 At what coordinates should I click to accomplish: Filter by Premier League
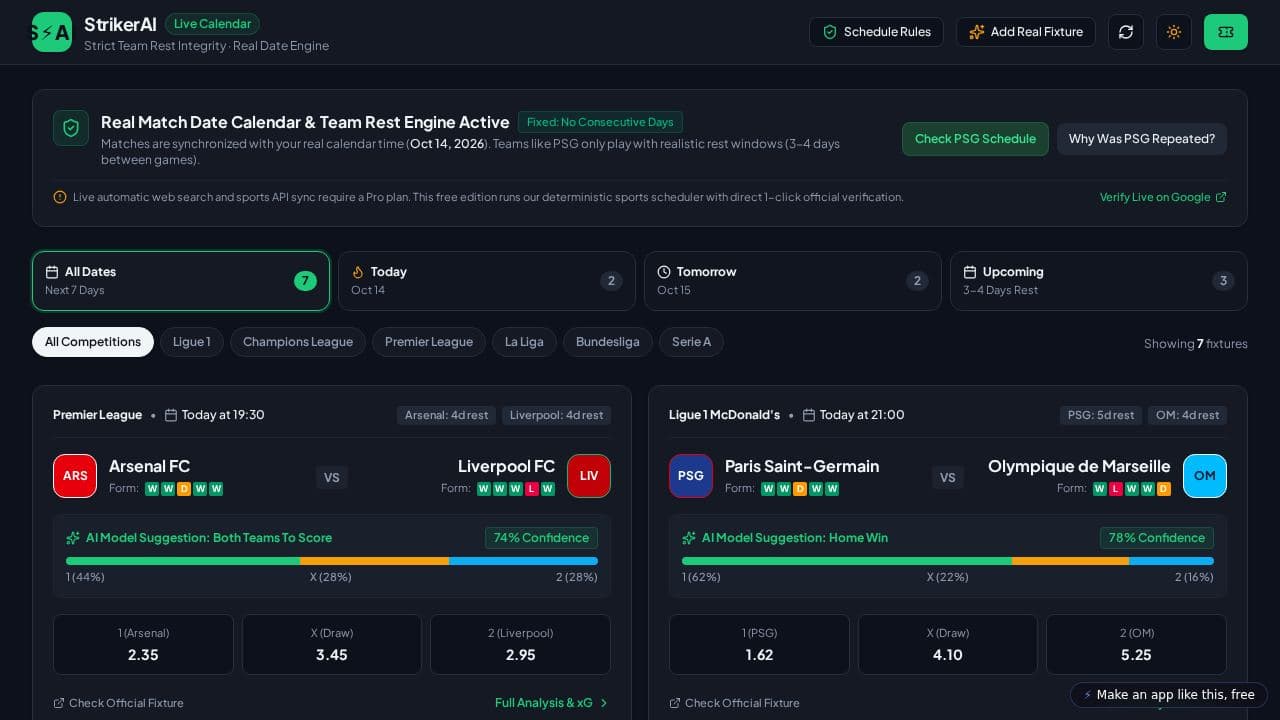pyautogui.click(x=429, y=342)
